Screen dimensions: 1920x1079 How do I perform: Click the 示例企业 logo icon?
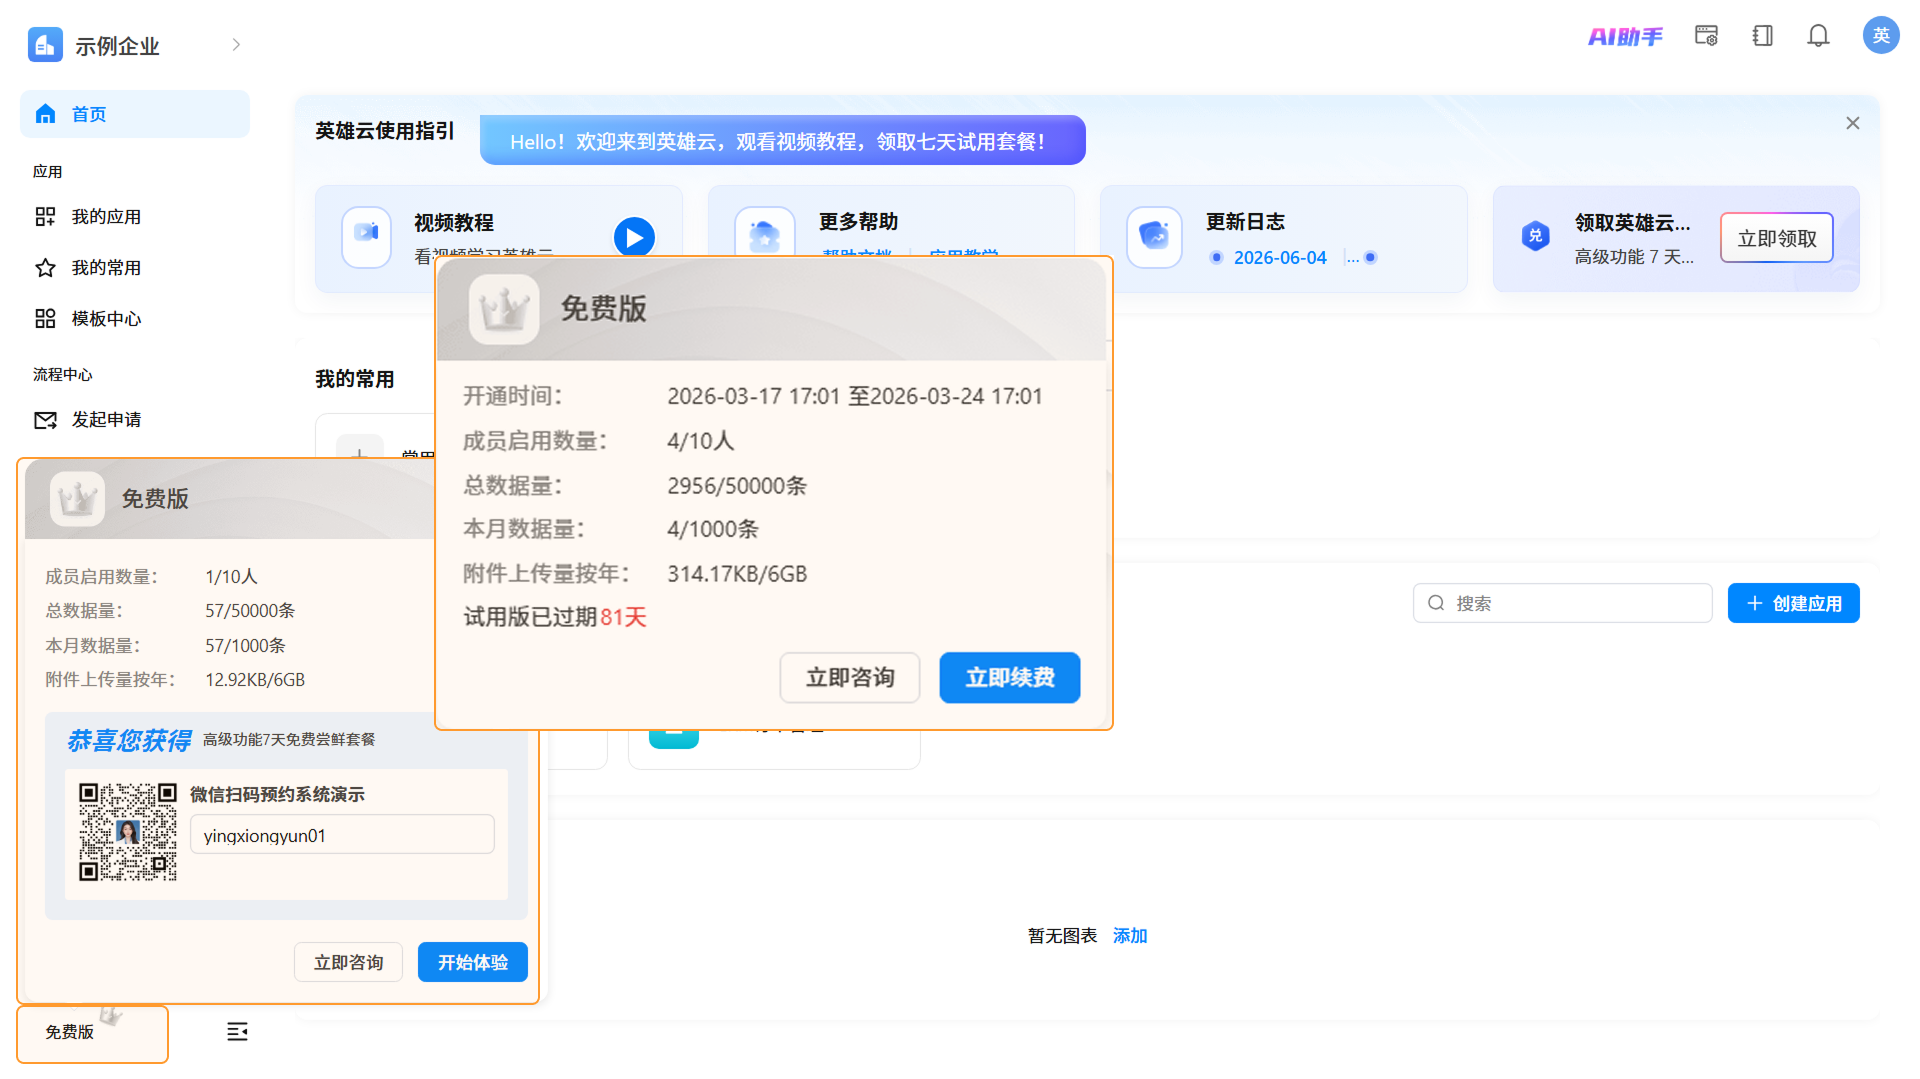(x=45, y=45)
